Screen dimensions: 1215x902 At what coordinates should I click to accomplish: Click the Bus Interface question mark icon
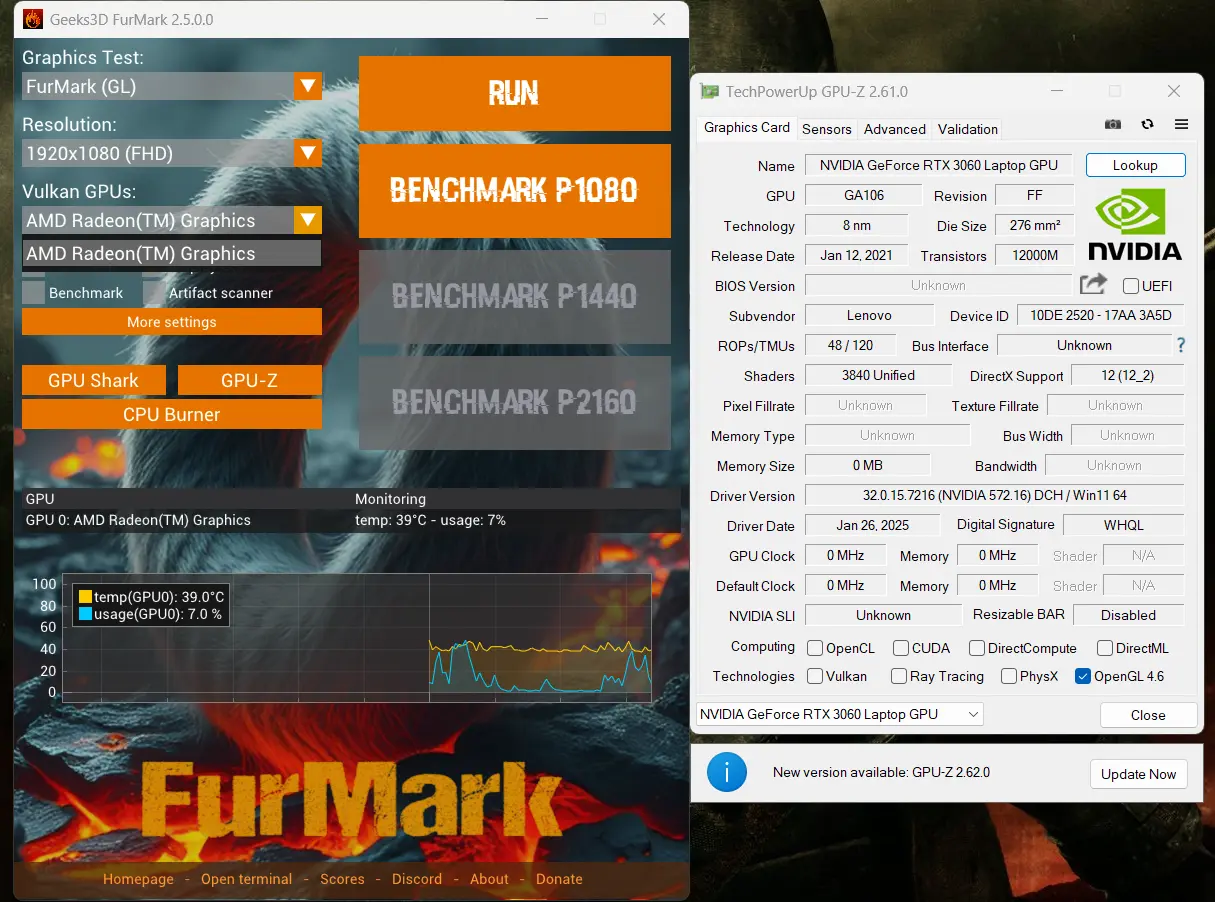click(x=1181, y=345)
